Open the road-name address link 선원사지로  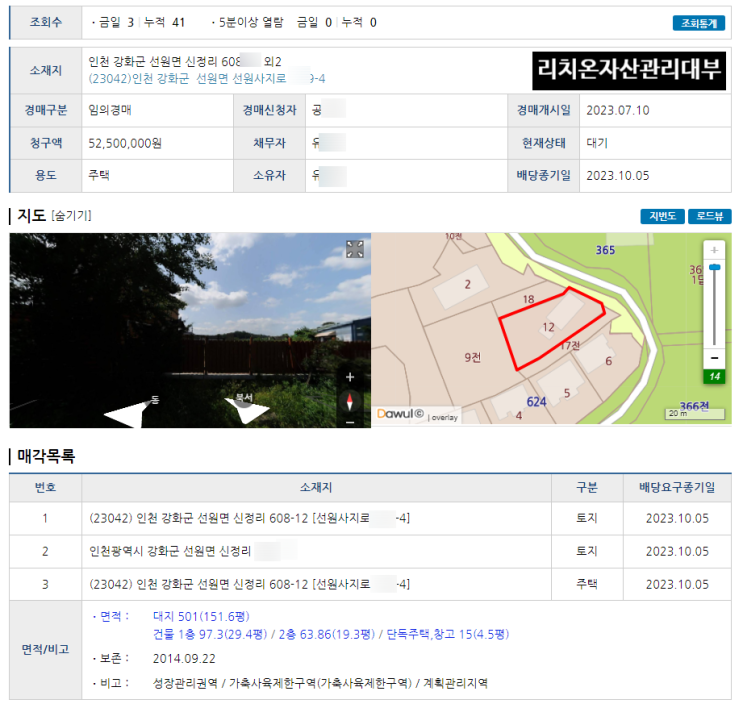click(x=207, y=78)
